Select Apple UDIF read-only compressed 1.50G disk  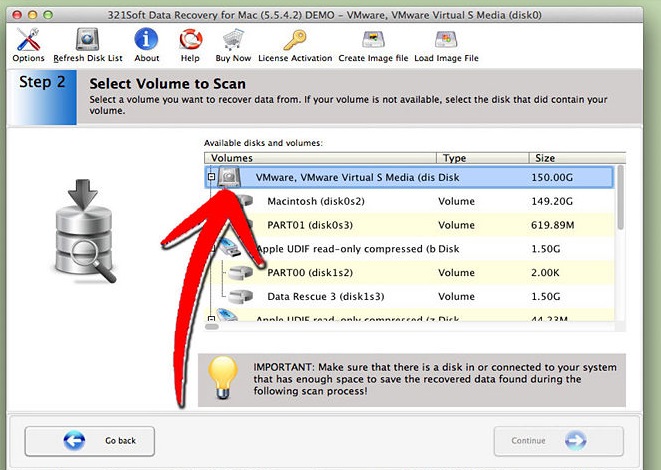(x=409, y=249)
